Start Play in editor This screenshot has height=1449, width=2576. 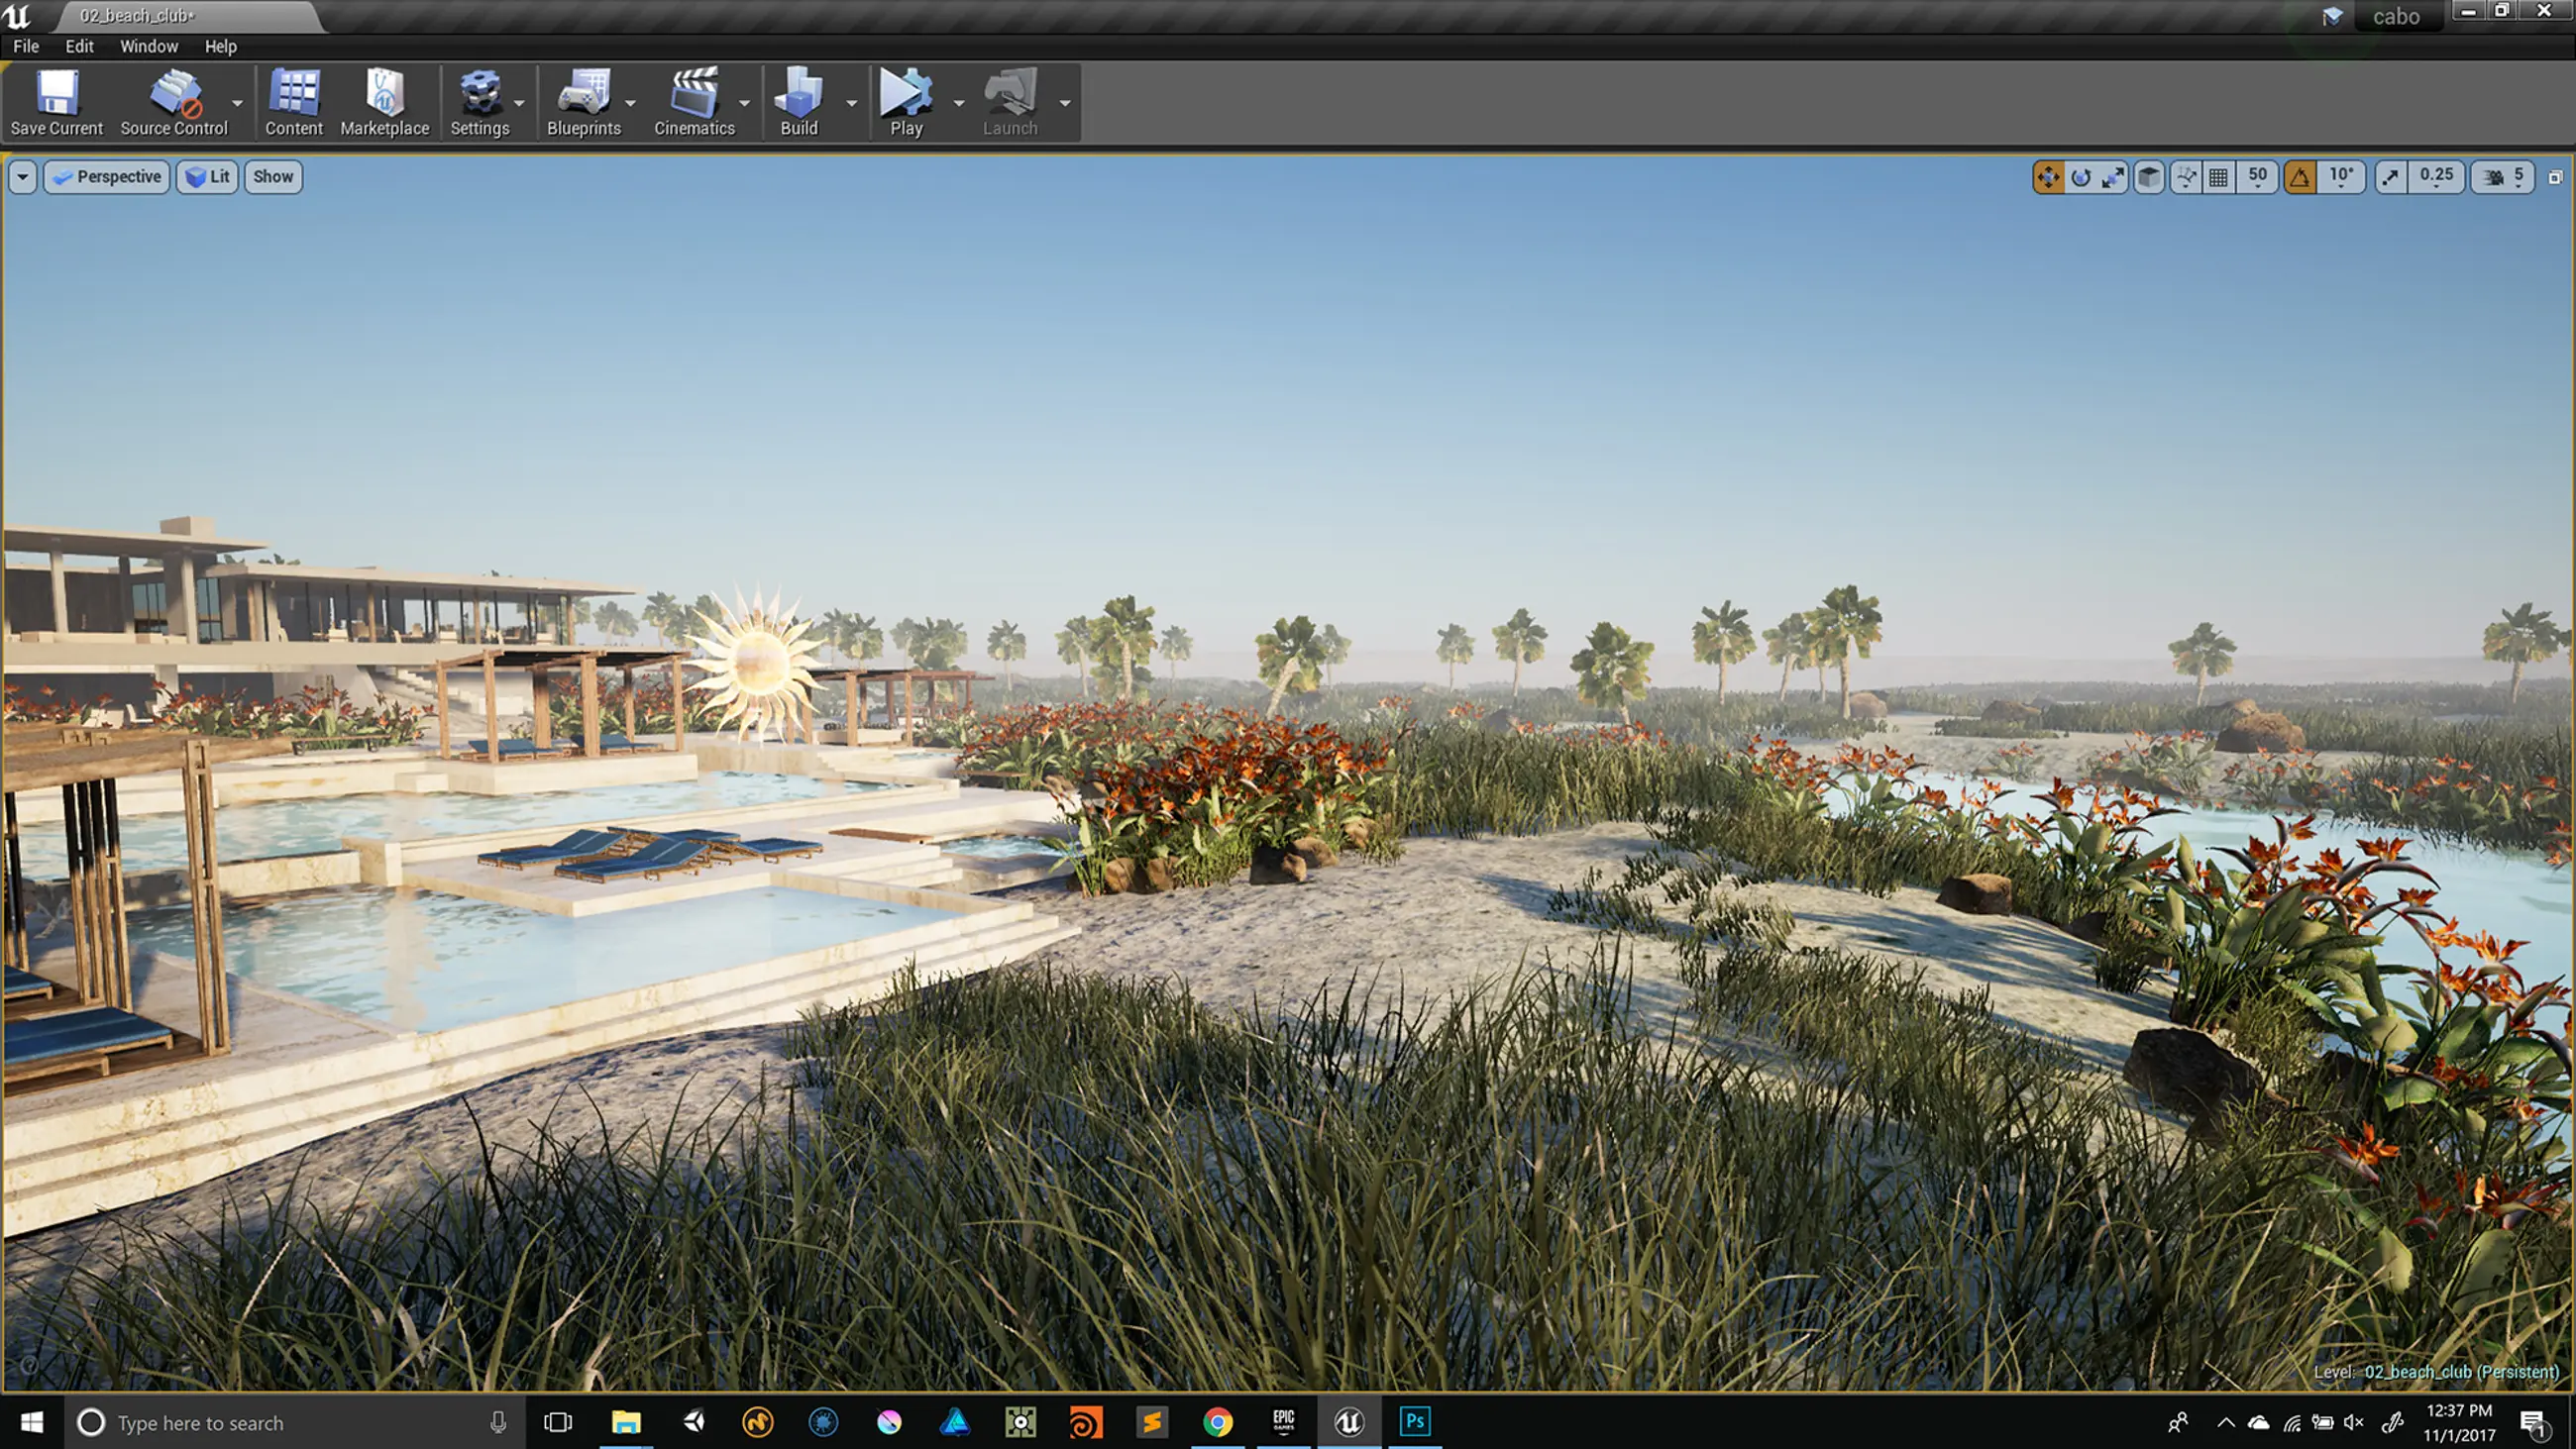click(906, 103)
